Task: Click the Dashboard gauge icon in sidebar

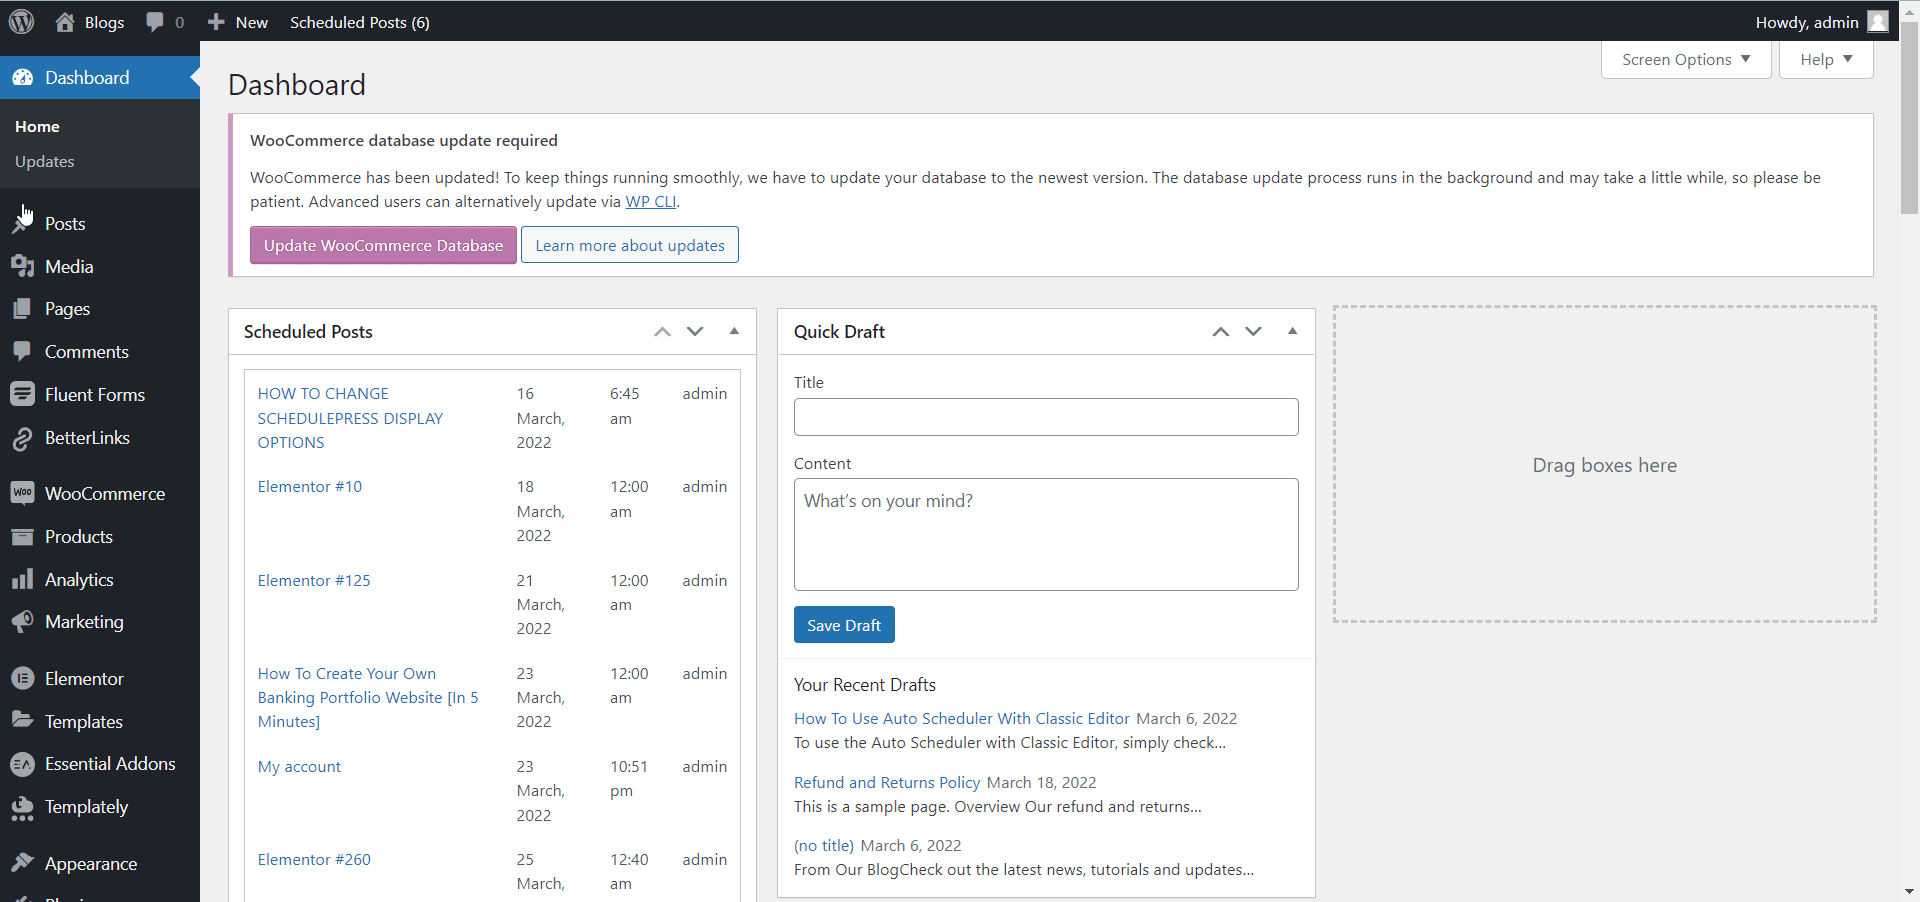Action: (x=23, y=78)
